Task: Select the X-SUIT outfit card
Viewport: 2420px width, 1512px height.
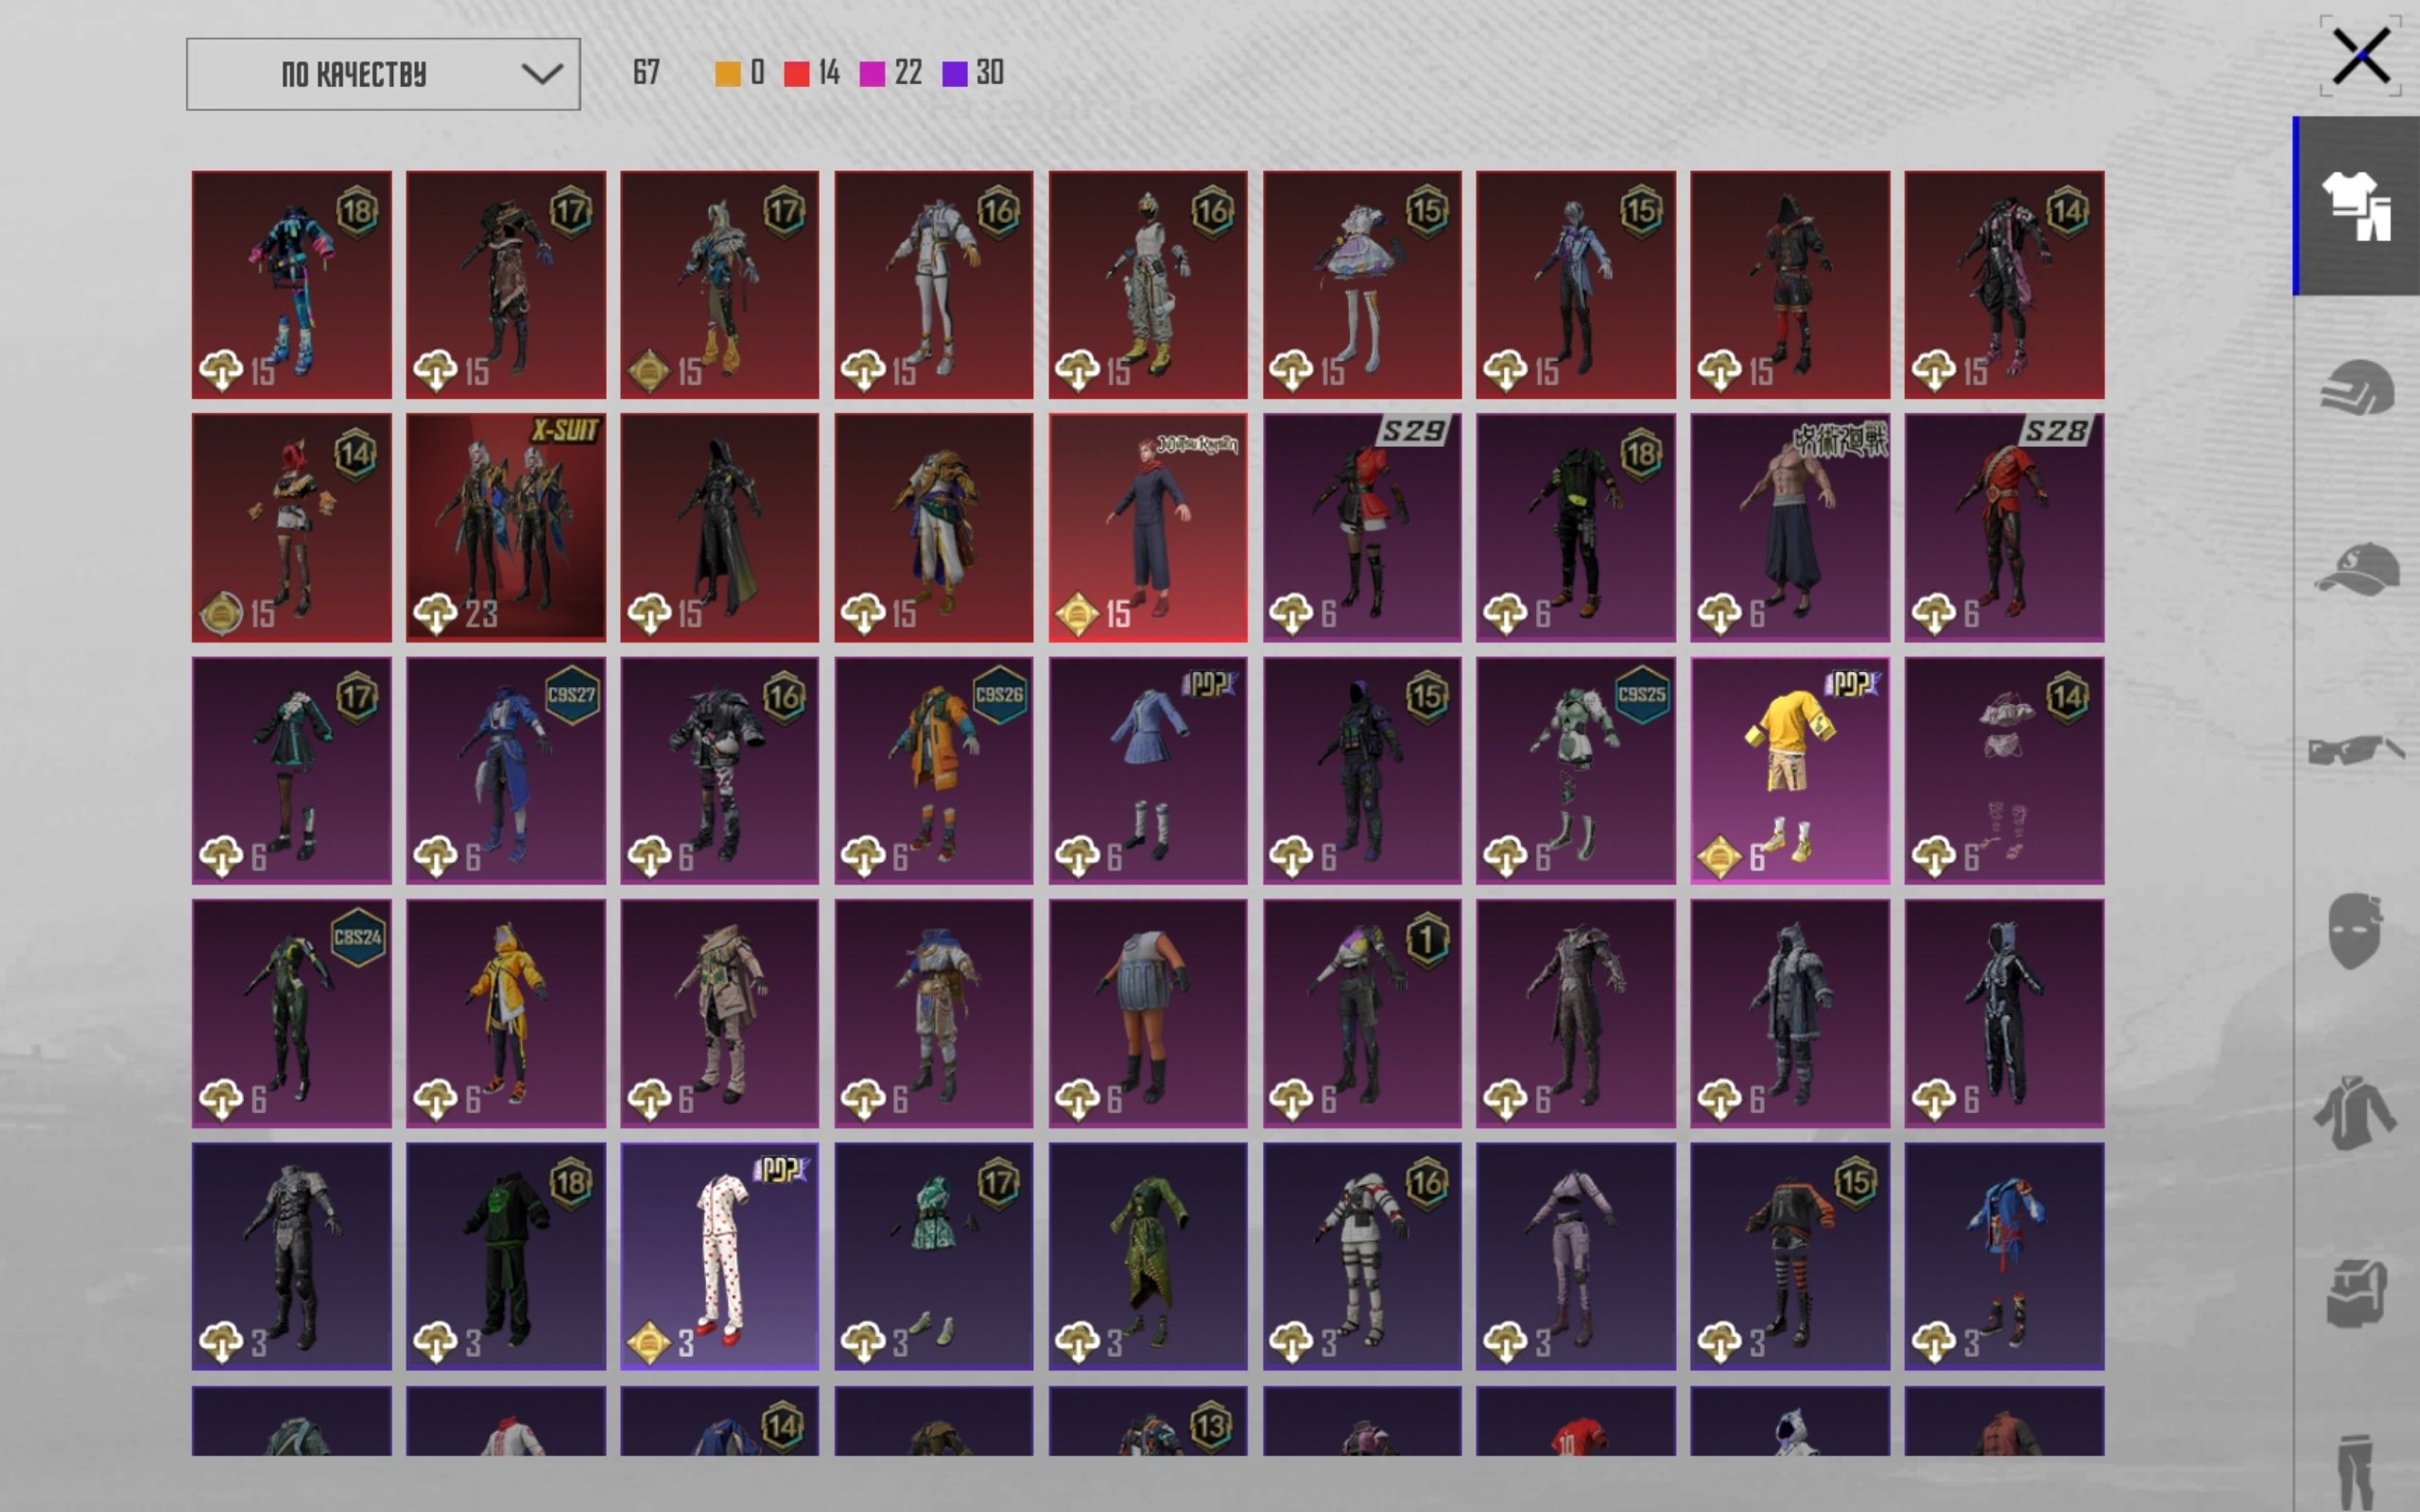Action: (x=506, y=527)
